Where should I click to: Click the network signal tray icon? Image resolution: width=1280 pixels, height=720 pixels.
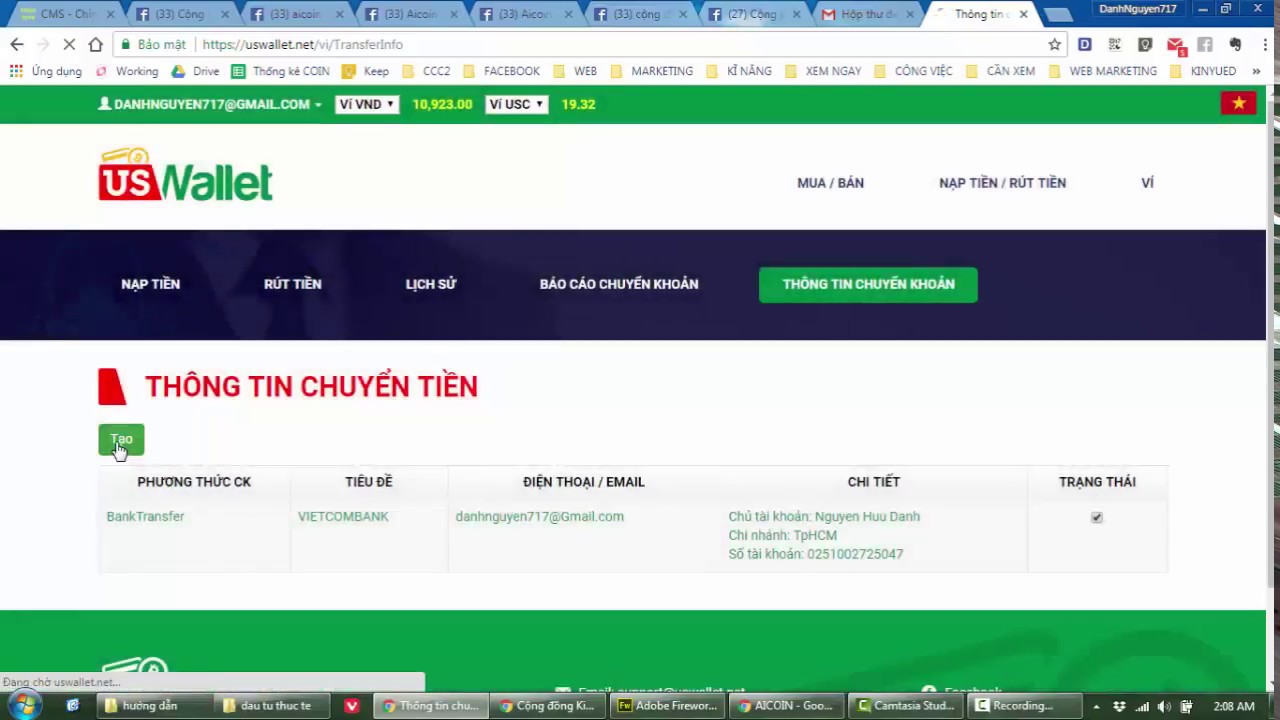point(1142,706)
